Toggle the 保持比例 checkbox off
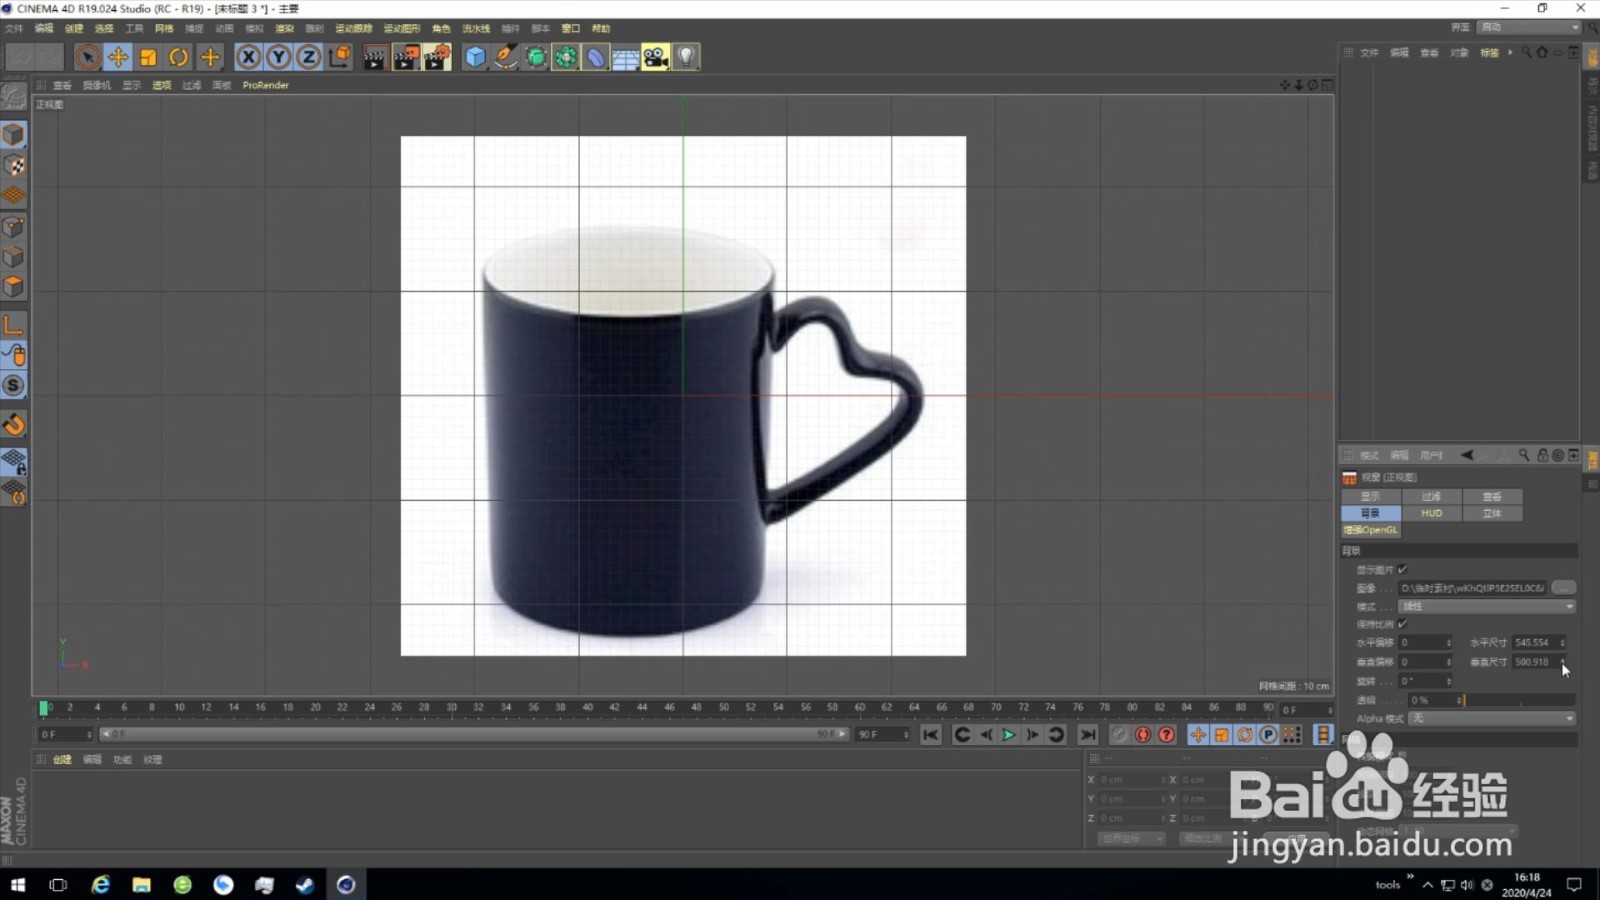The image size is (1600, 900). [1399, 623]
